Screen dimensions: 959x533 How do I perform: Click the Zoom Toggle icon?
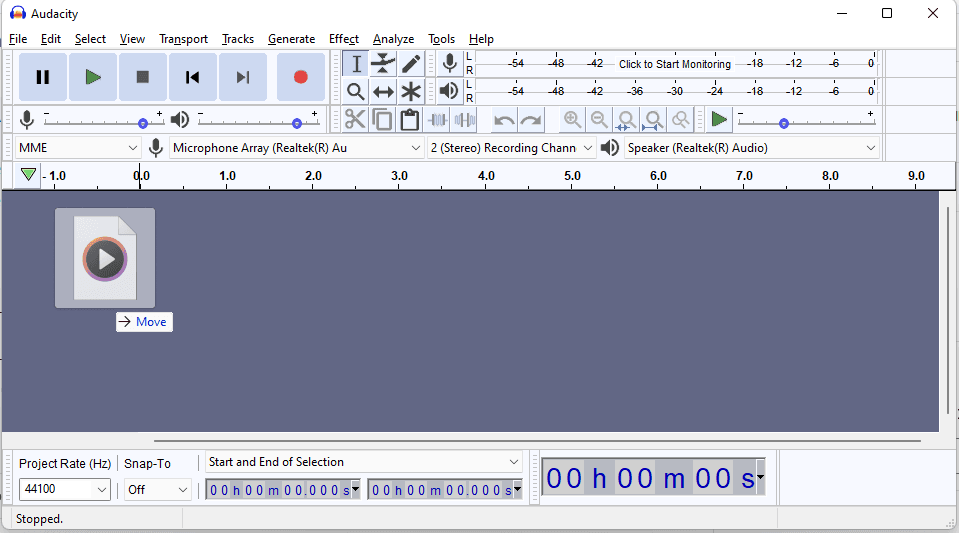coord(681,119)
